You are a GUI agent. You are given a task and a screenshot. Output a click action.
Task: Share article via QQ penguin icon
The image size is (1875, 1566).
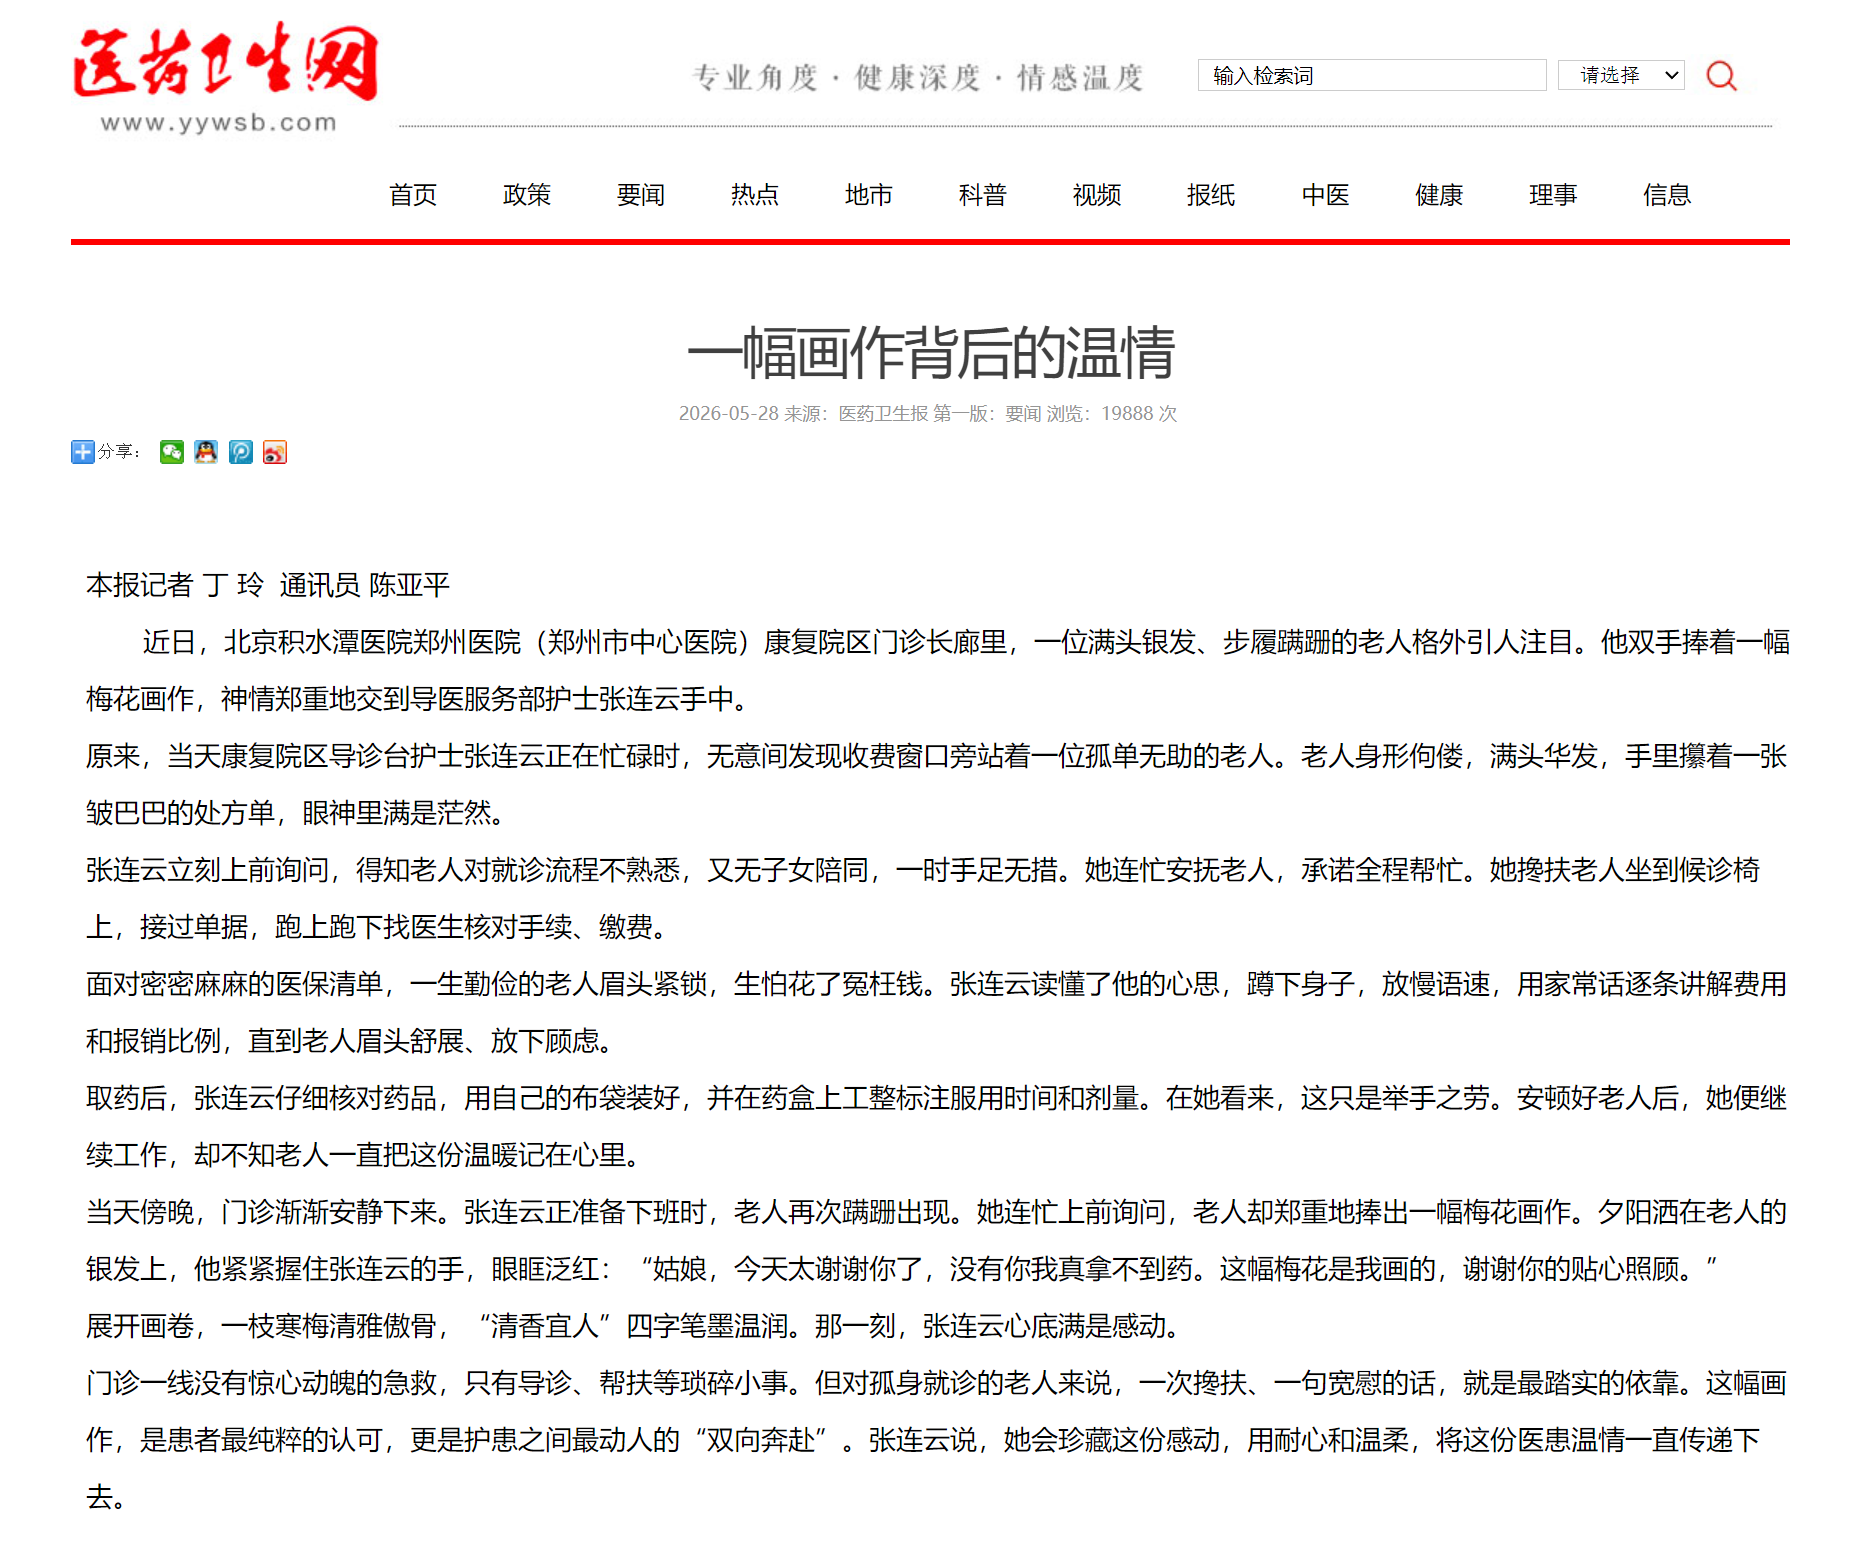tap(206, 452)
